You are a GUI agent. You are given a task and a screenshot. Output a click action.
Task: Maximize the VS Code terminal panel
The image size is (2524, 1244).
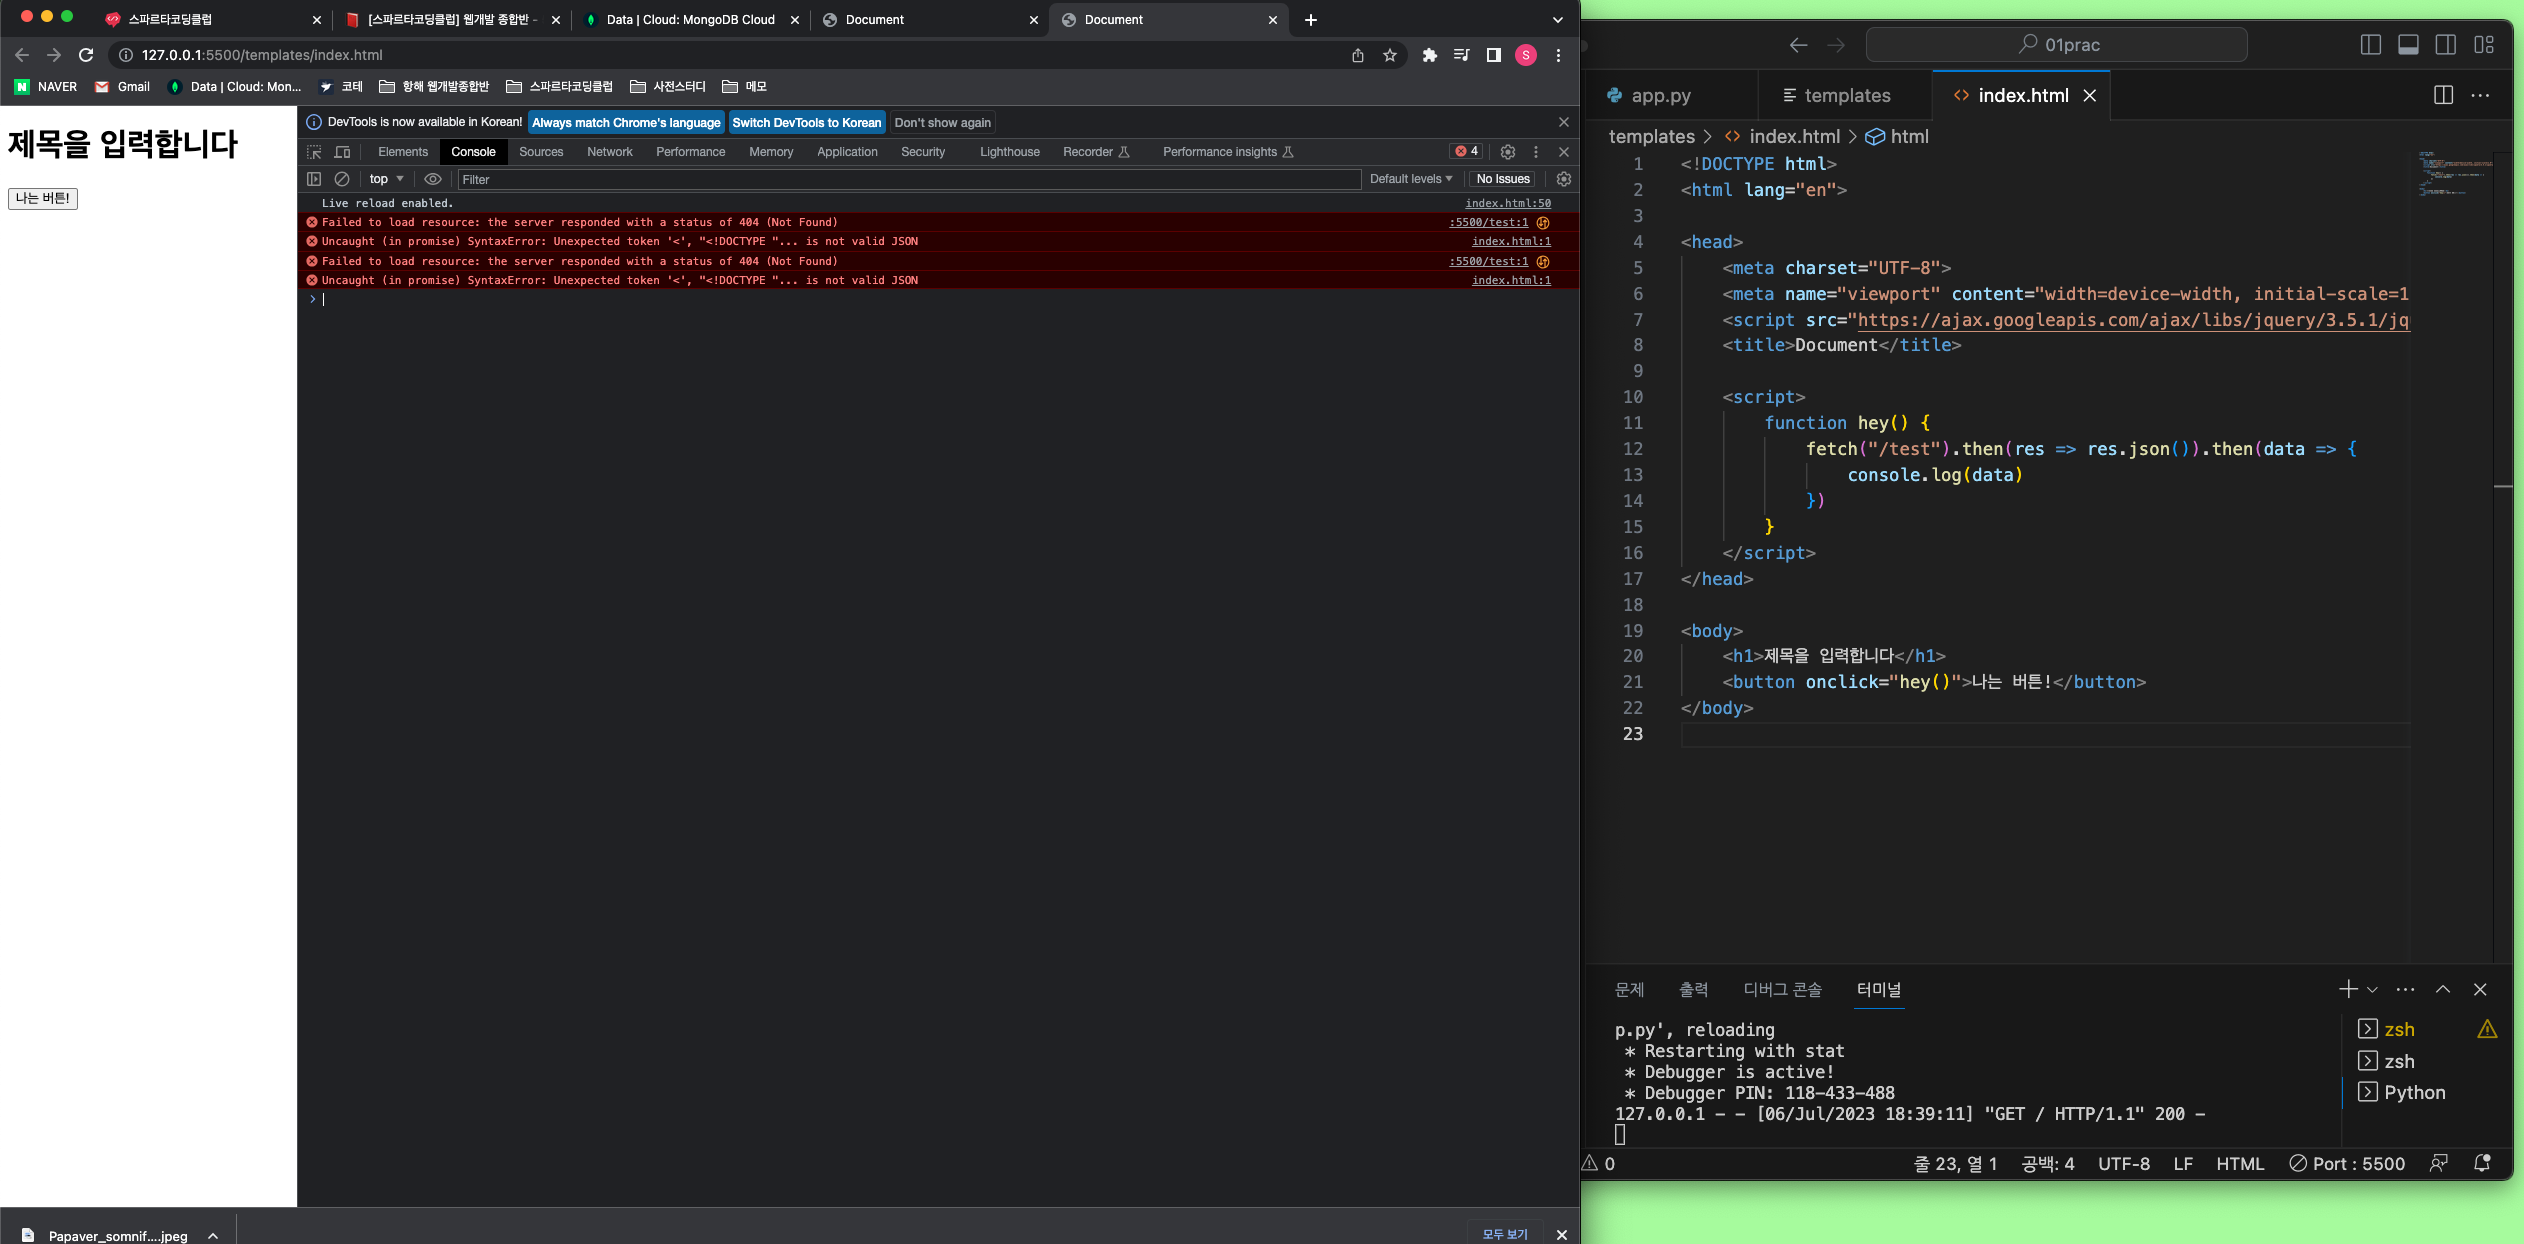click(x=2443, y=989)
